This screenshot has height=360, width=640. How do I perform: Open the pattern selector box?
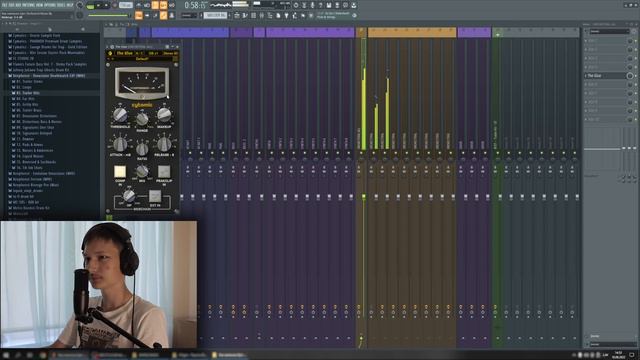[215, 15]
